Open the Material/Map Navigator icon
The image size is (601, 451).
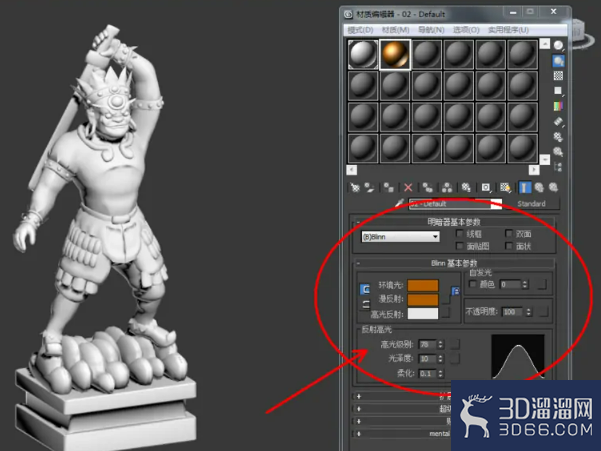[x=558, y=167]
